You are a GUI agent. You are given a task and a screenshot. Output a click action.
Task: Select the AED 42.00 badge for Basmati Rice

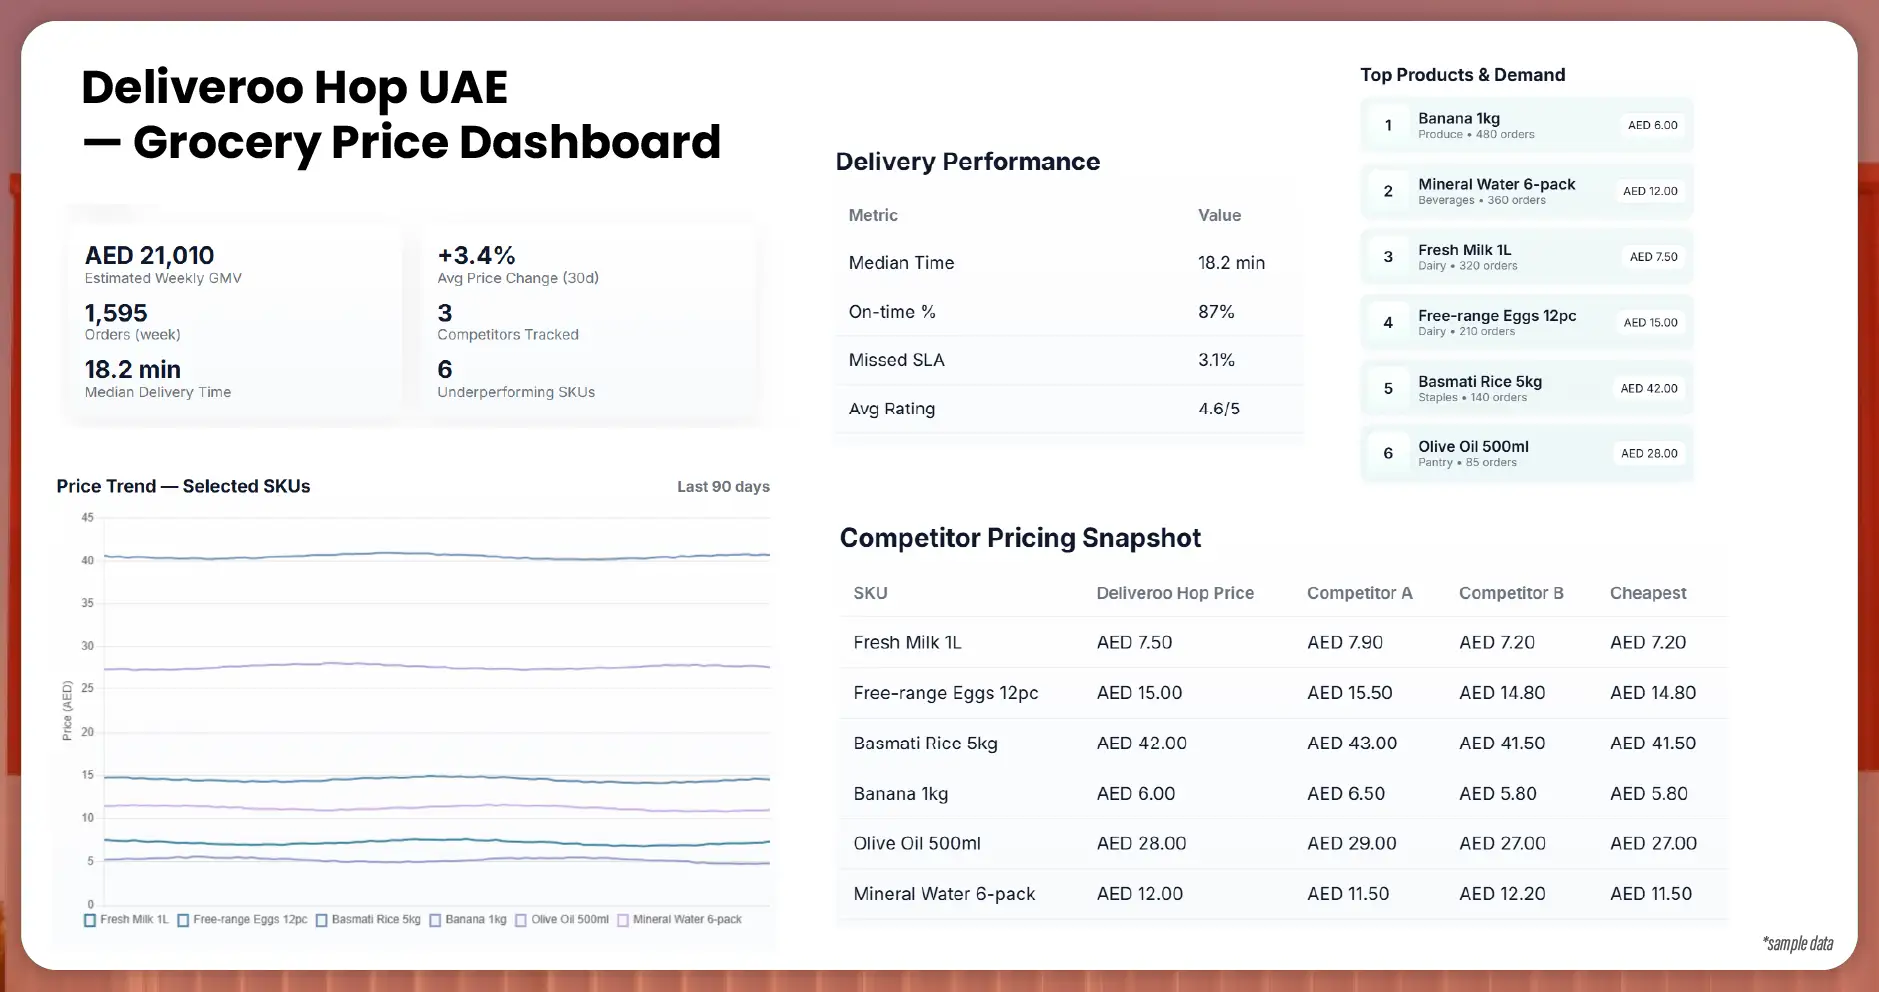(x=1650, y=388)
